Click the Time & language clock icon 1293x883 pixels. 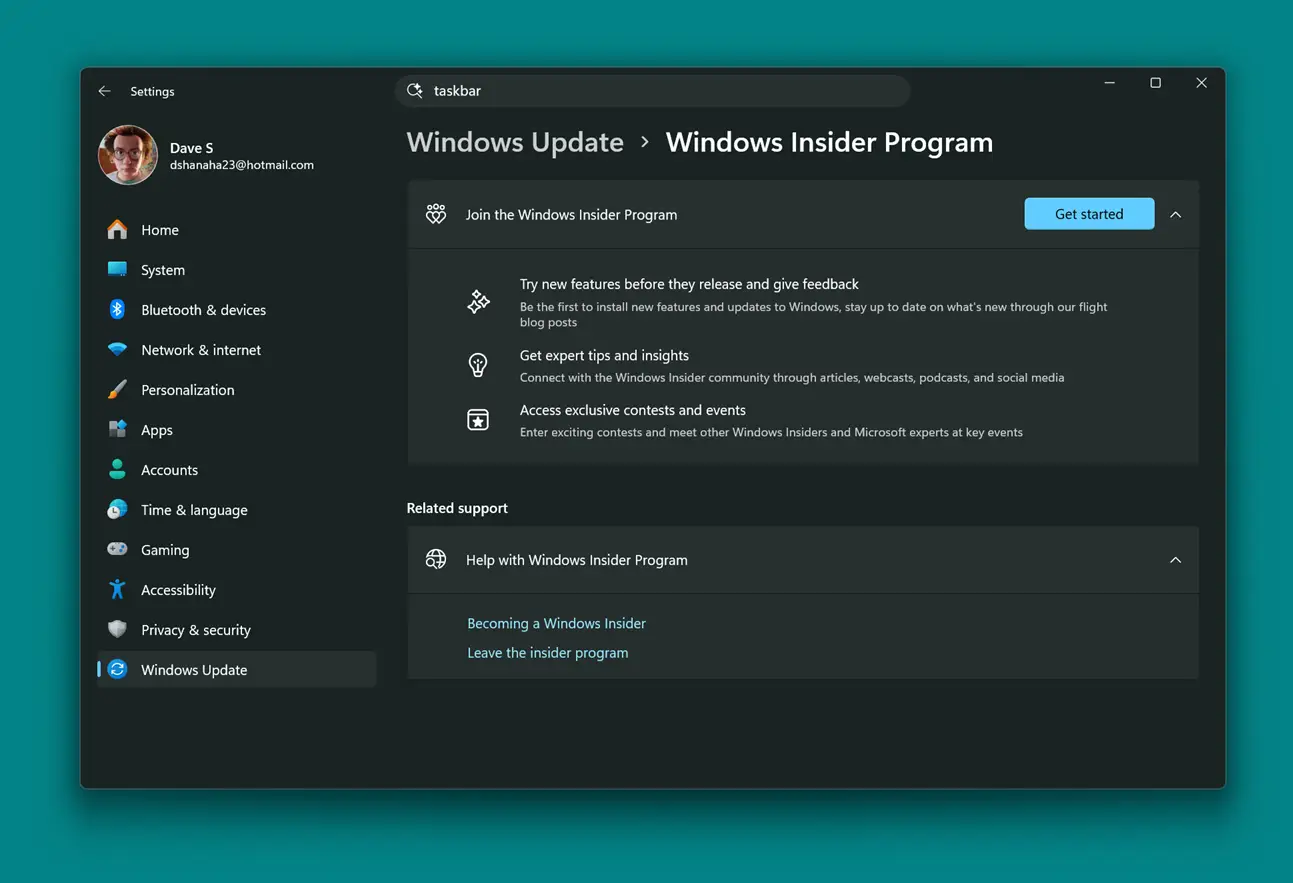(x=117, y=510)
